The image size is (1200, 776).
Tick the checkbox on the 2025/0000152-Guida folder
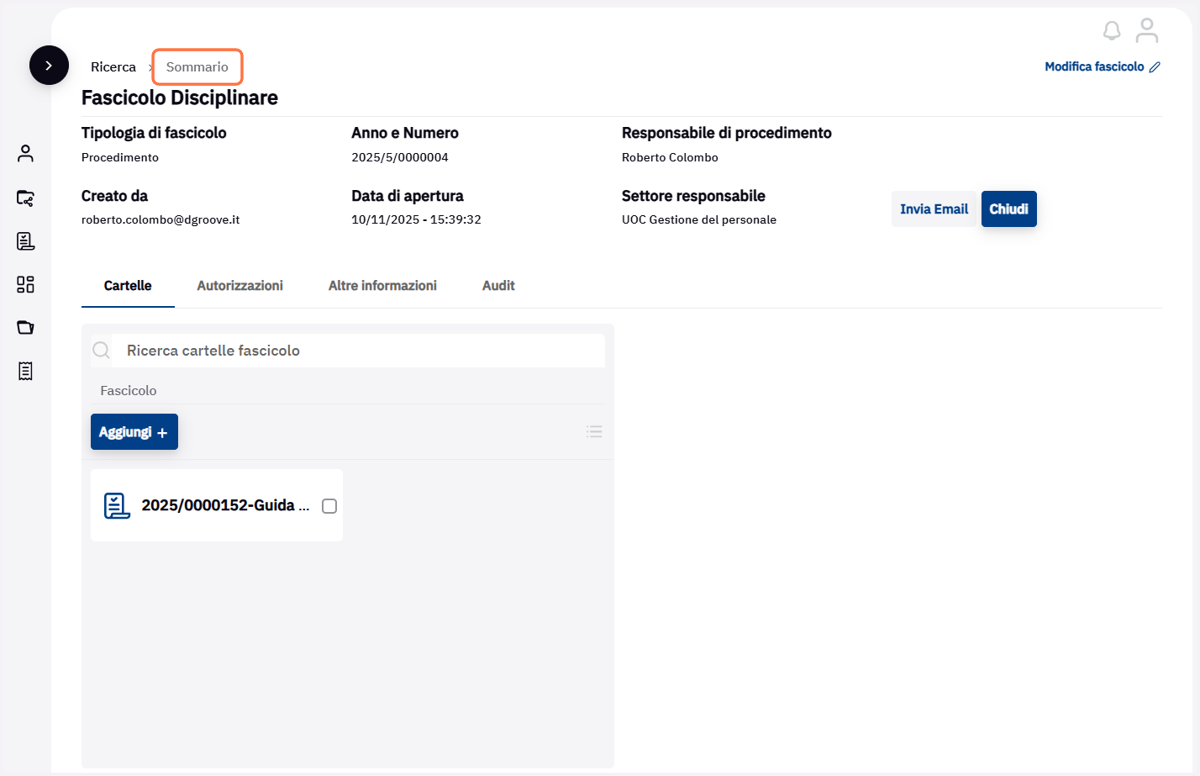click(329, 506)
